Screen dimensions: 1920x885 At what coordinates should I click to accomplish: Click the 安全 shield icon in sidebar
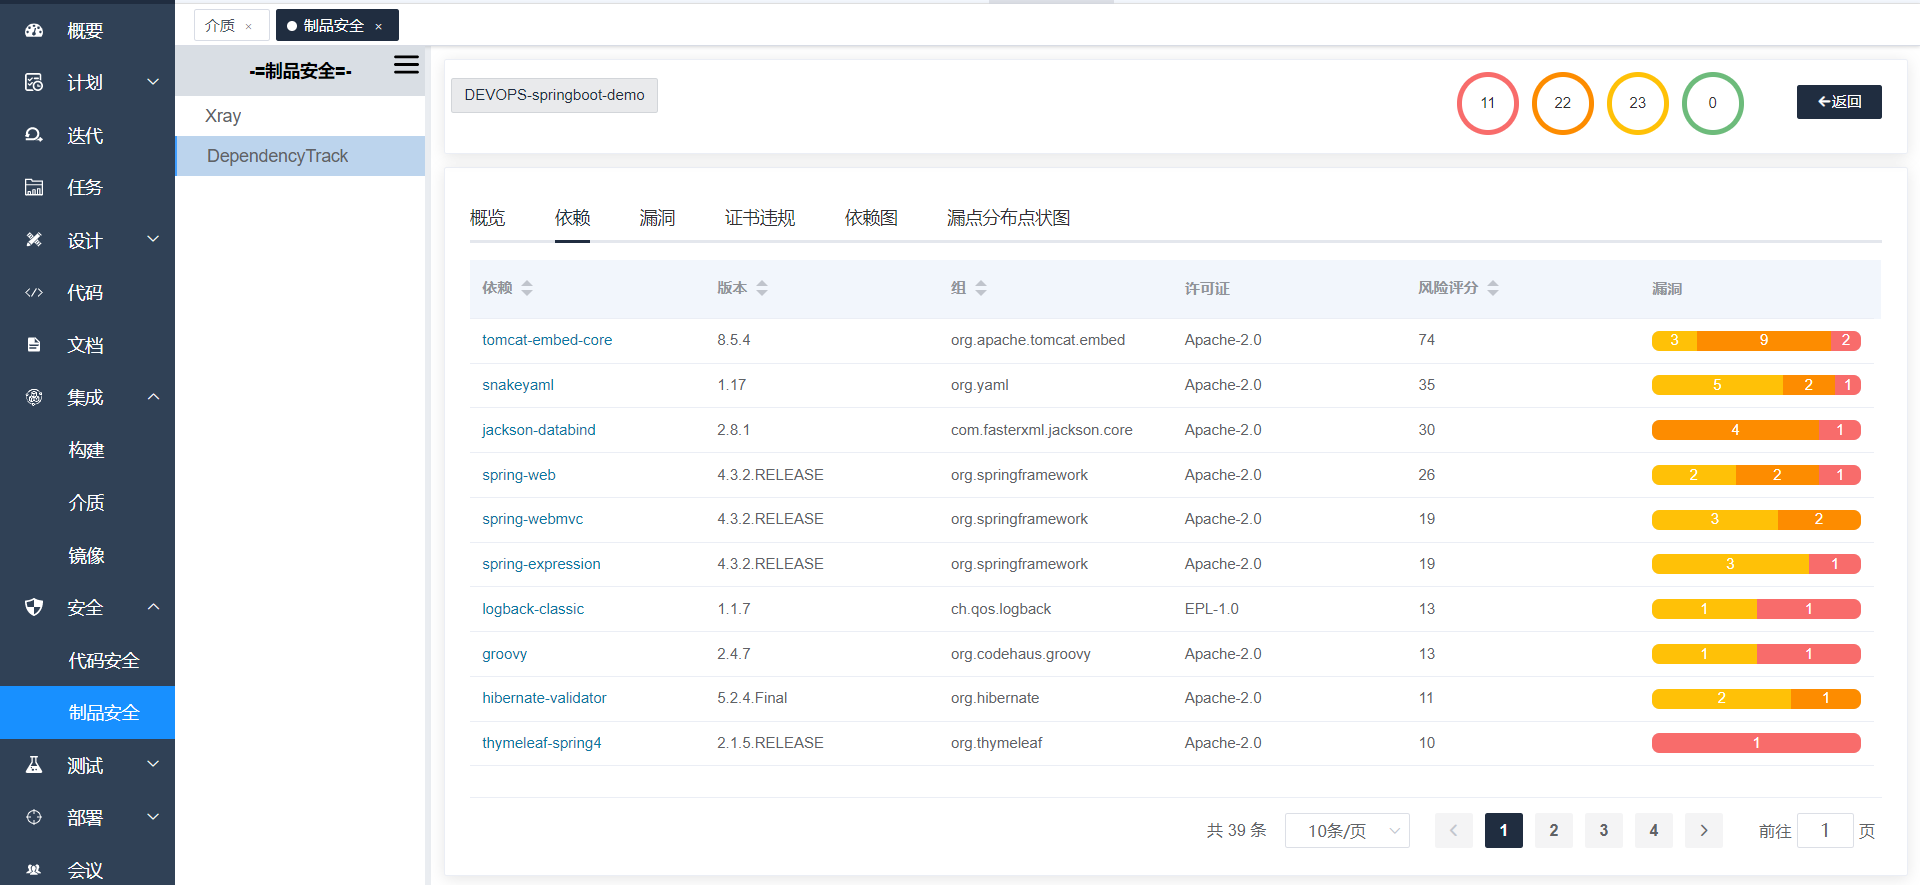pos(34,607)
